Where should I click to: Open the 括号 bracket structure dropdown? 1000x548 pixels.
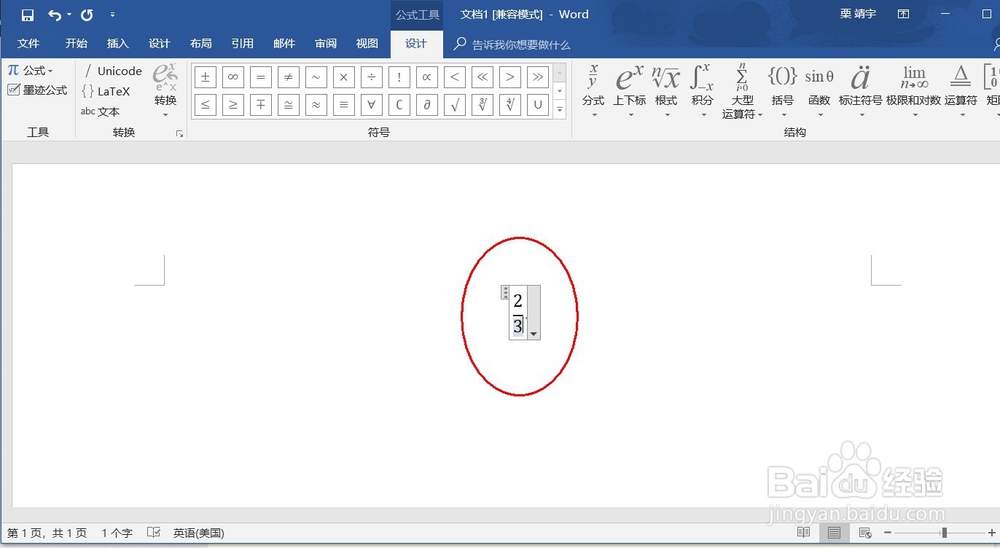pyautogui.click(x=783, y=91)
